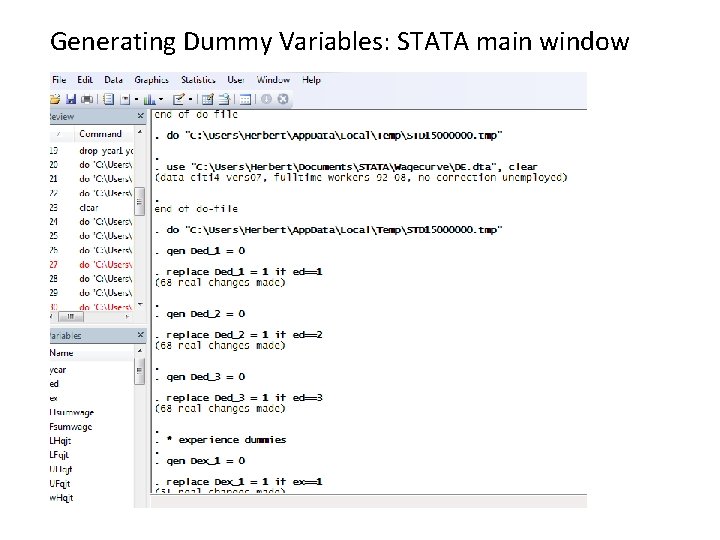Click the grayed More down-arrow icon
Screen dimensions: 720x540
(266, 99)
